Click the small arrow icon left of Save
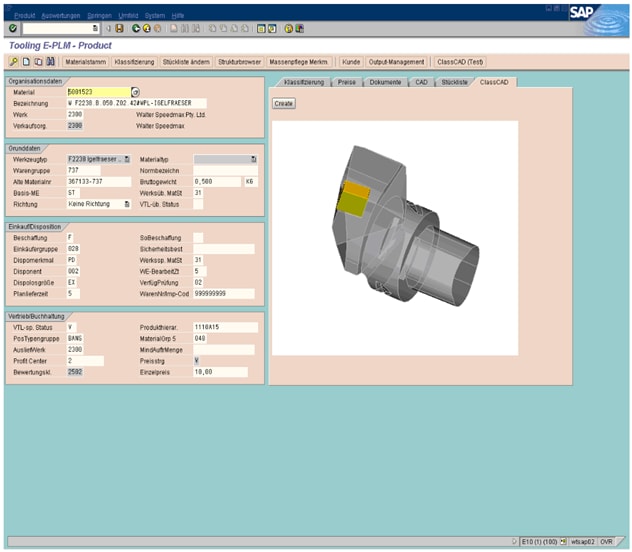 [108, 28]
